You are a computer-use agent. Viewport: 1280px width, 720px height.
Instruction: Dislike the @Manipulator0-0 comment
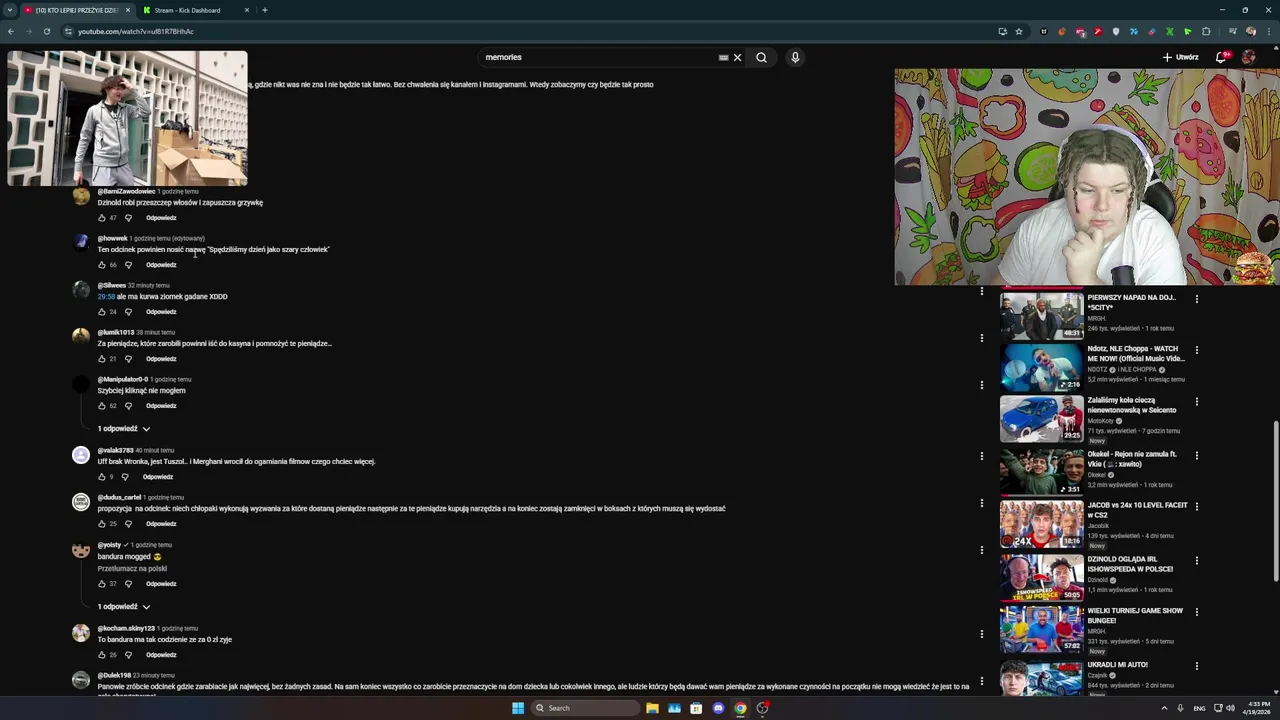click(128, 406)
